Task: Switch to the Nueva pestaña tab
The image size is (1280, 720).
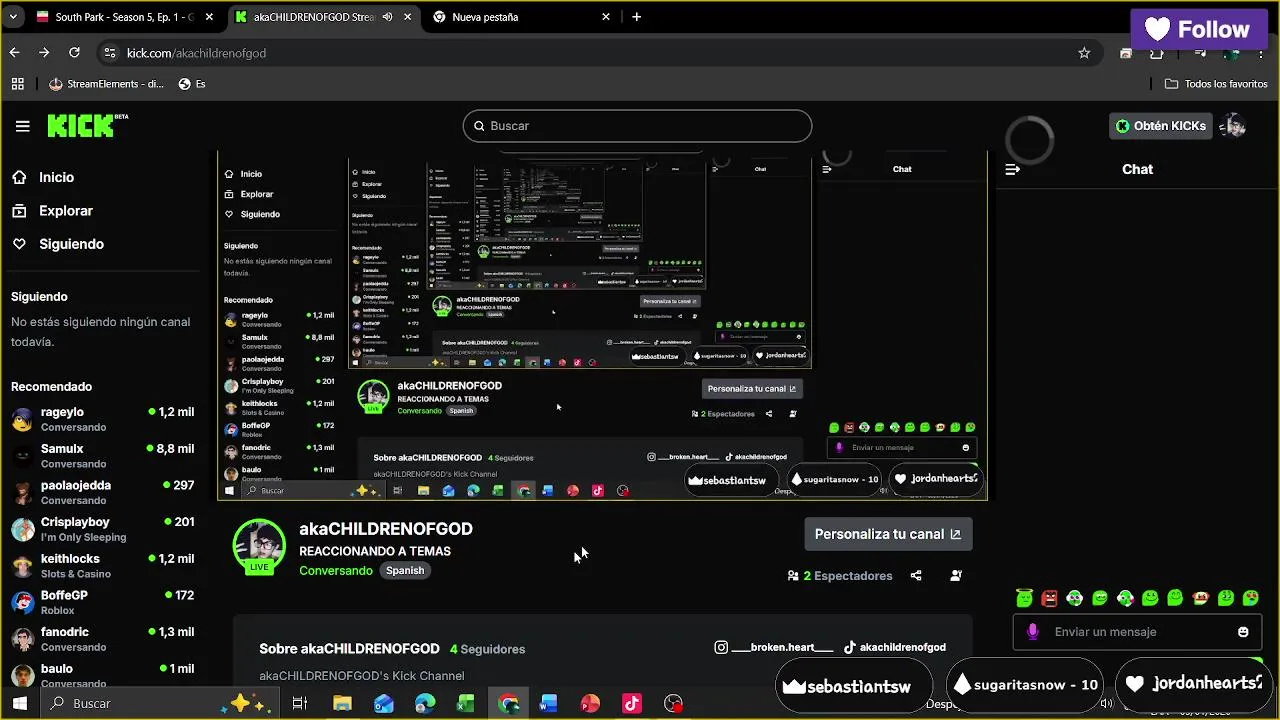Action: [523, 17]
